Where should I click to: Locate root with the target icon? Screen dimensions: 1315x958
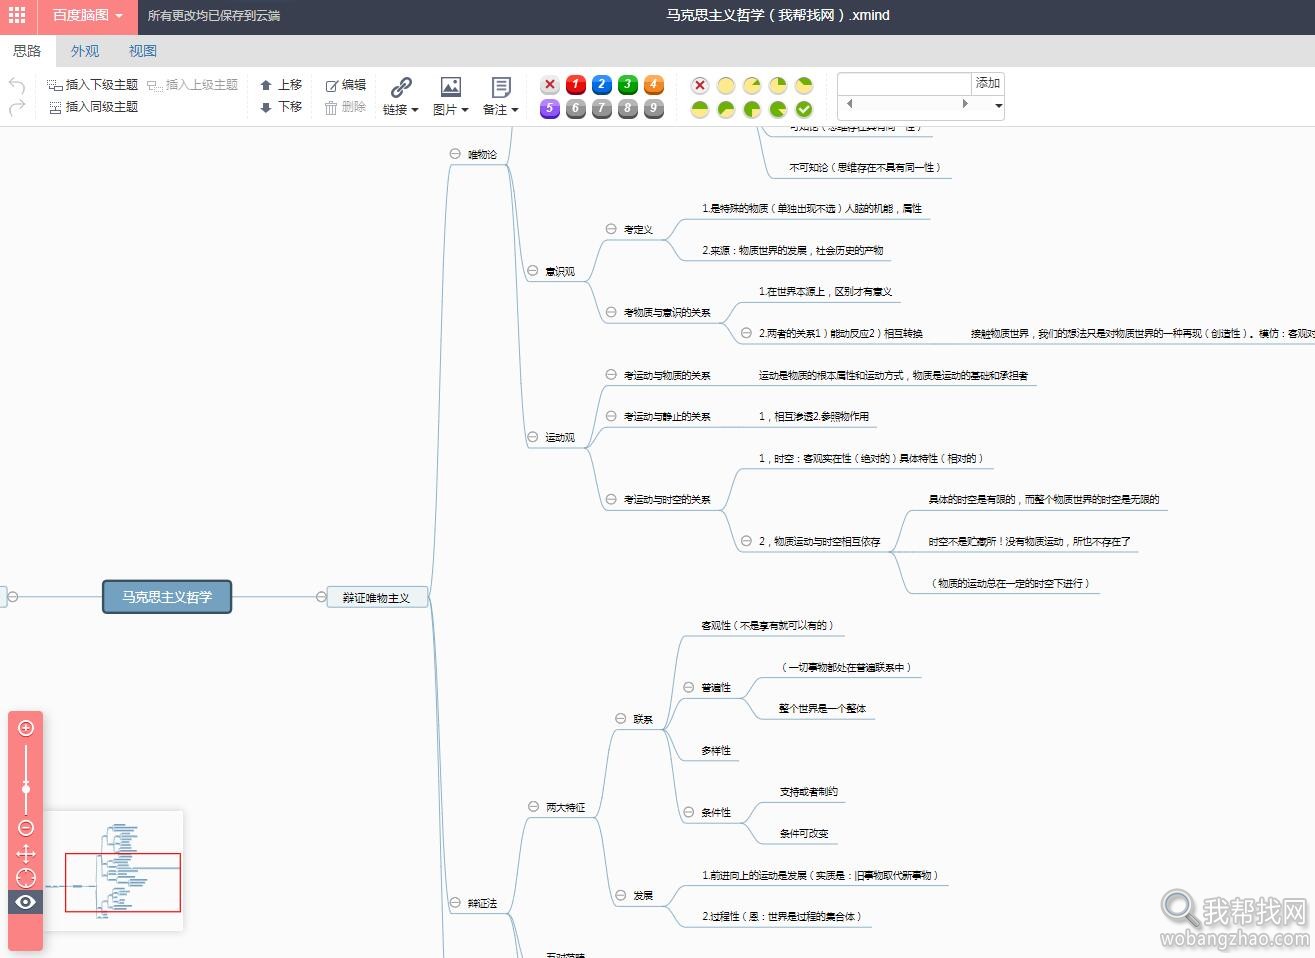coord(26,878)
